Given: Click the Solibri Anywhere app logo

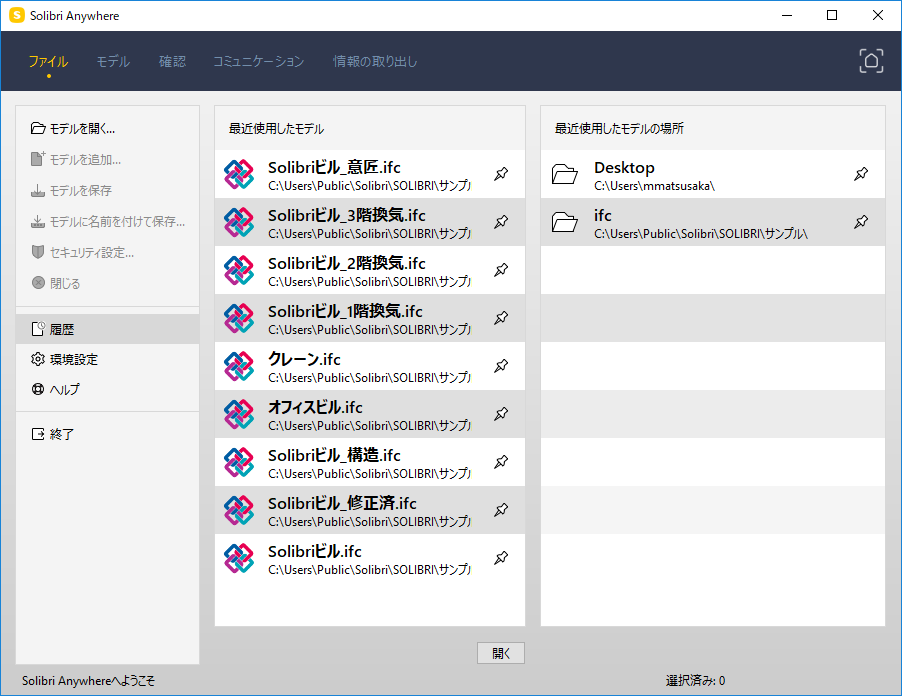Looking at the screenshot, I should click(x=17, y=16).
